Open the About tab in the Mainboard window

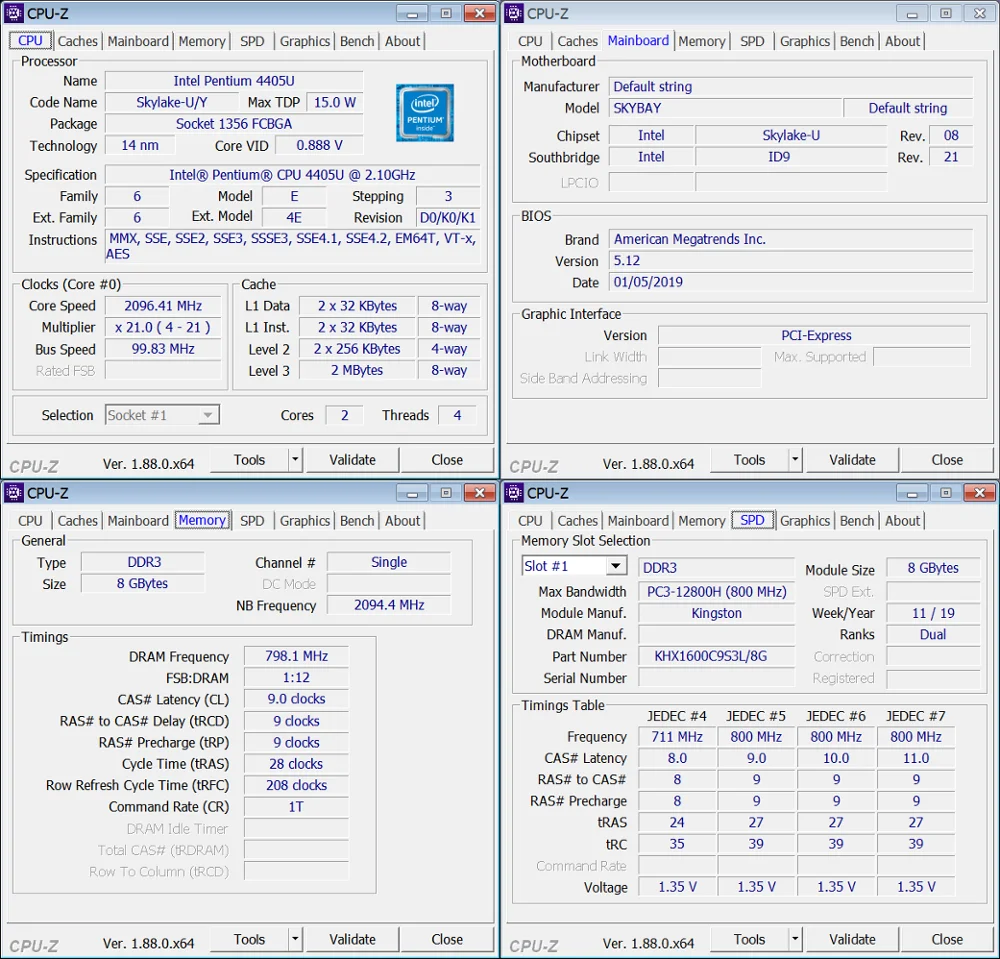902,41
